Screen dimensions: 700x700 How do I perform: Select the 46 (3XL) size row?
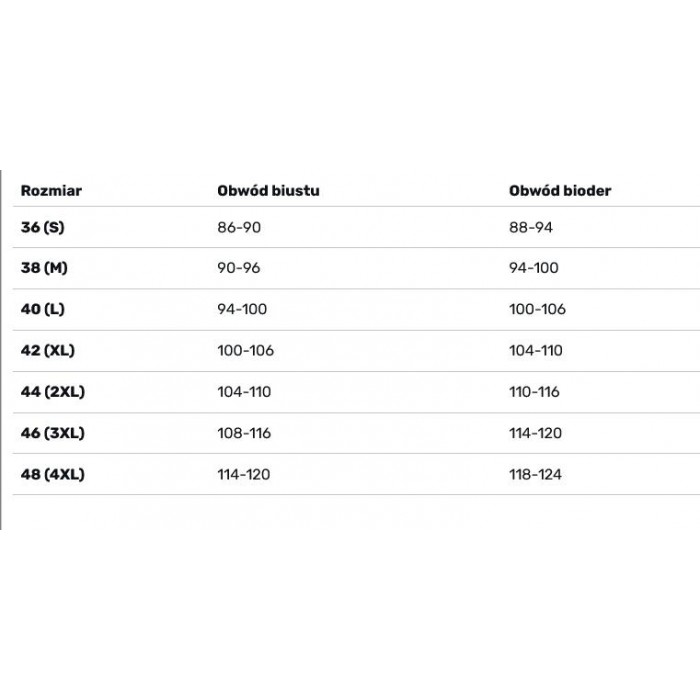[x=356, y=433]
